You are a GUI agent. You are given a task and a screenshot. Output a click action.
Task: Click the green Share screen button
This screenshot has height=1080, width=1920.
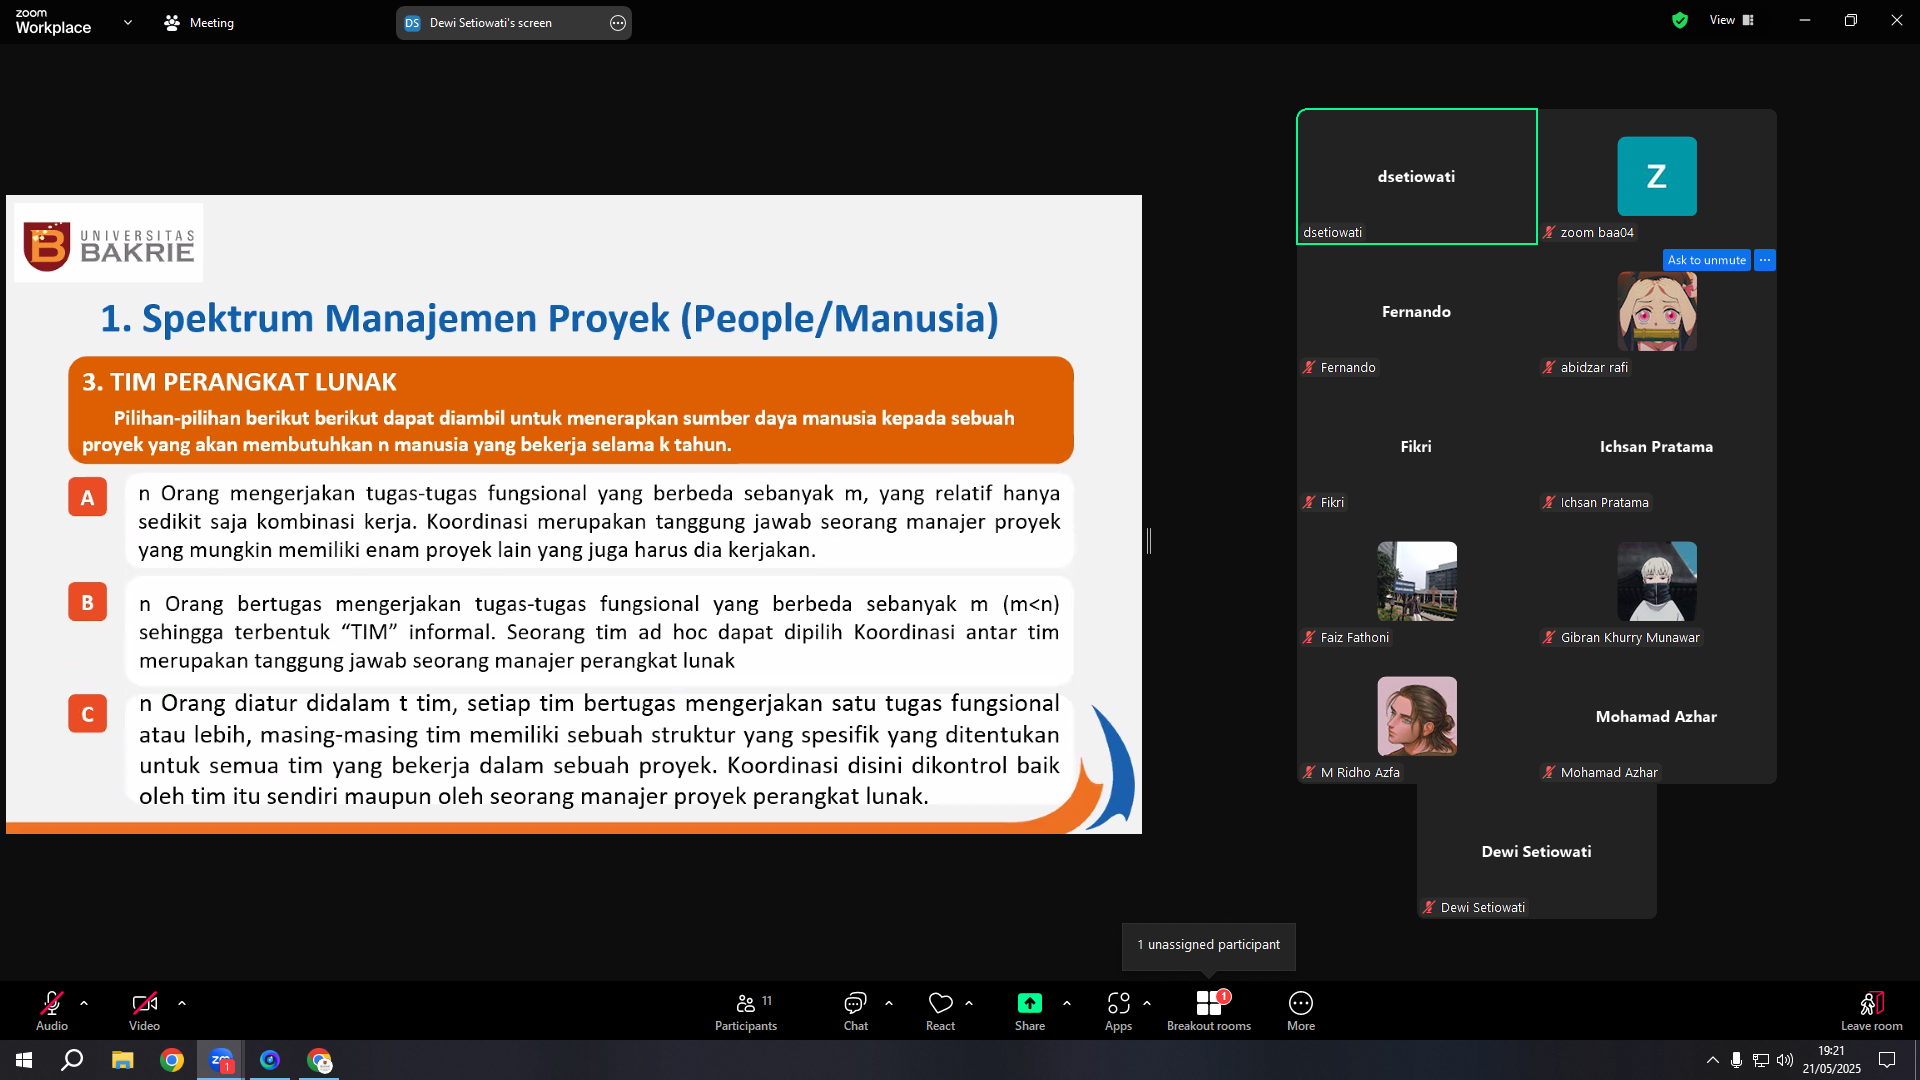tap(1030, 1010)
